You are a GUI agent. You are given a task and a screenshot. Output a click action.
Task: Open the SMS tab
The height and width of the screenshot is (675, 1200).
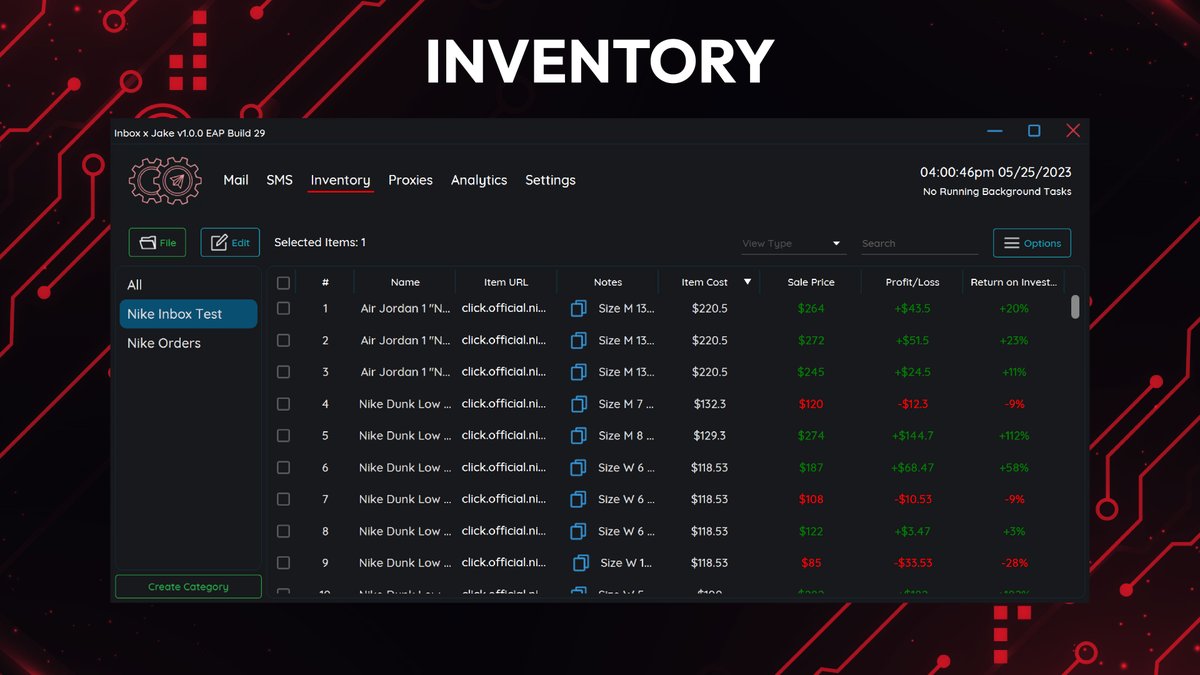280,180
